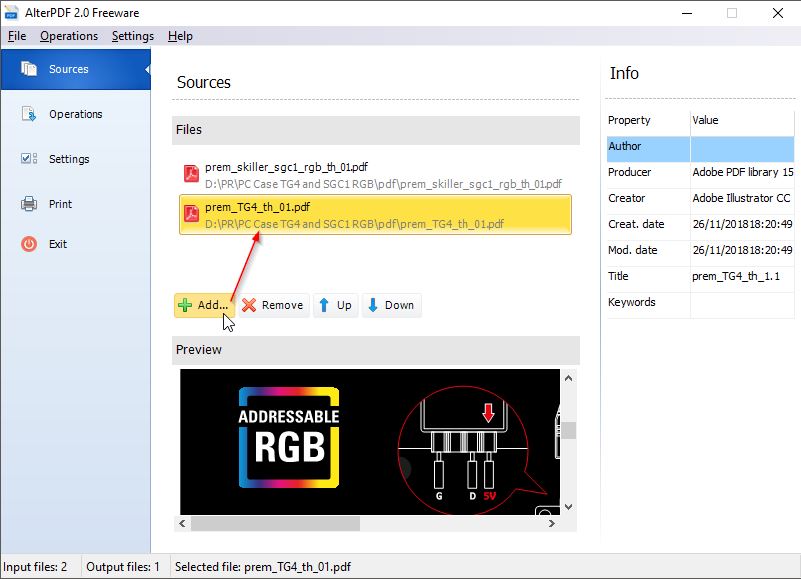Click the blue down arrow icon
Screen dimensions: 801x579
pyautogui.click(x=373, y=305)
